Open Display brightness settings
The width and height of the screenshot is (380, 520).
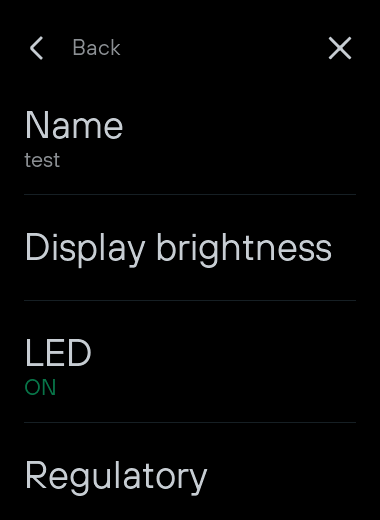pos(190,247)
